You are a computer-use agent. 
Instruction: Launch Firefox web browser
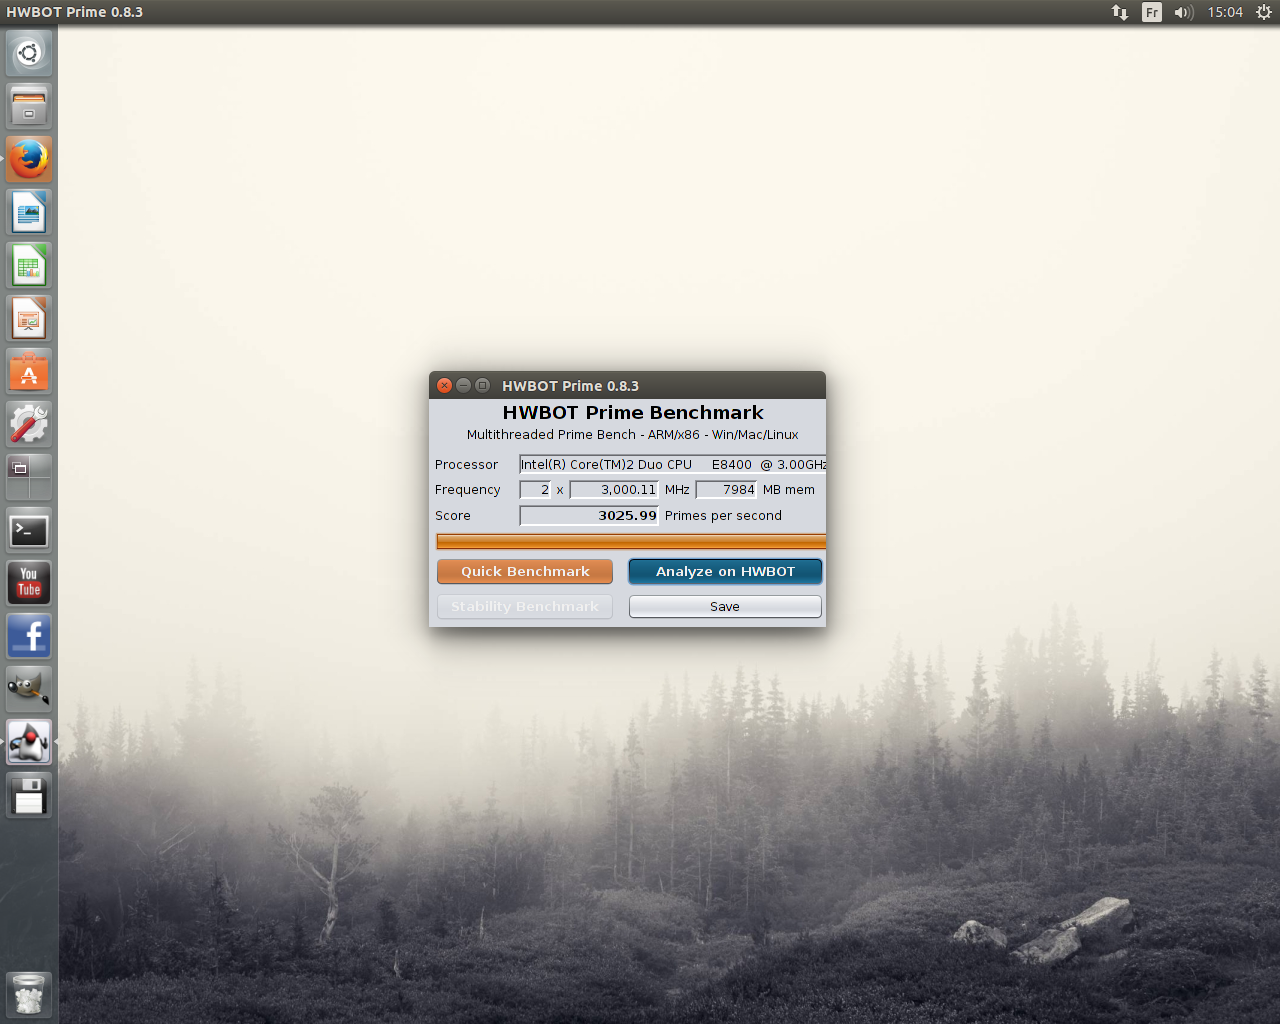[29, 159]
